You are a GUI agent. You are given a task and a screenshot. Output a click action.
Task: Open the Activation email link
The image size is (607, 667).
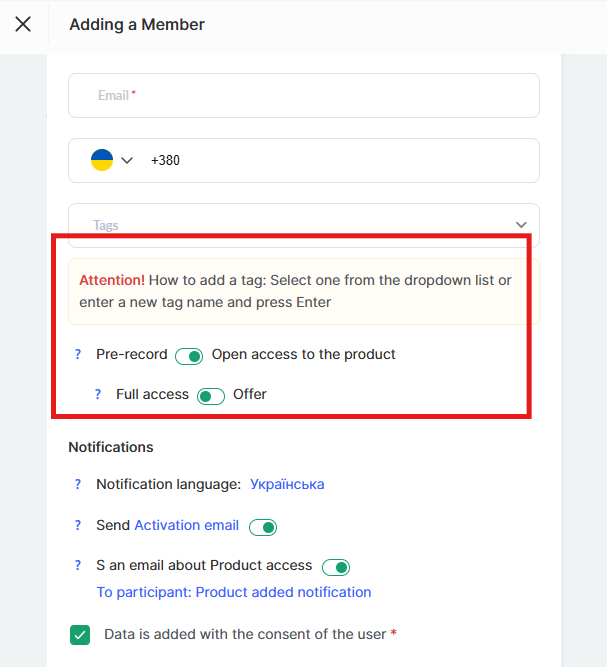point(187,525)
